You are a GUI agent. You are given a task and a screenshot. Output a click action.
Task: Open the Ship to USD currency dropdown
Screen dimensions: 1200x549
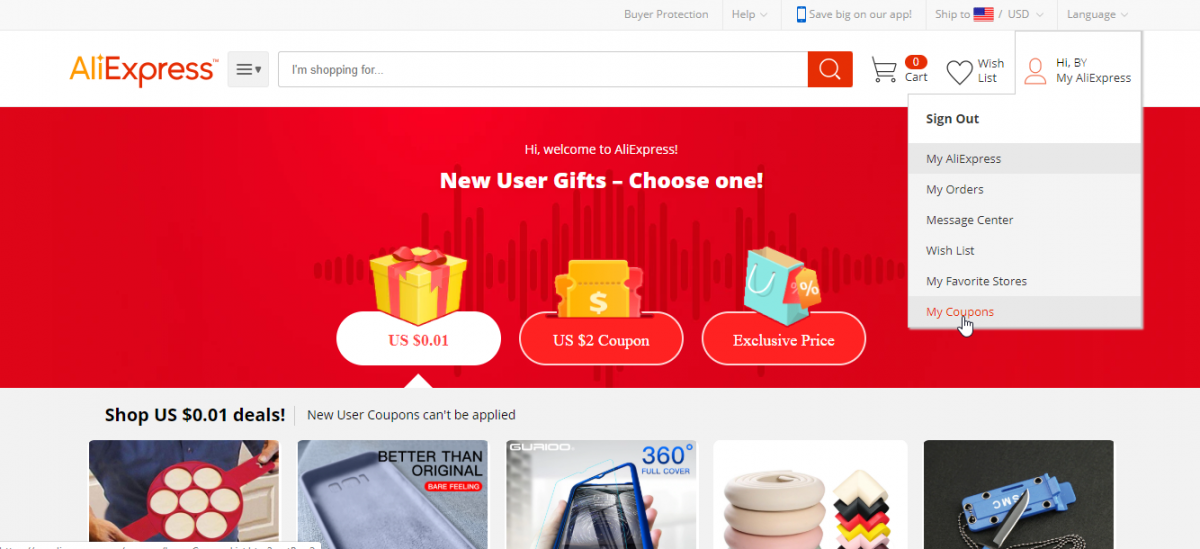989,14
